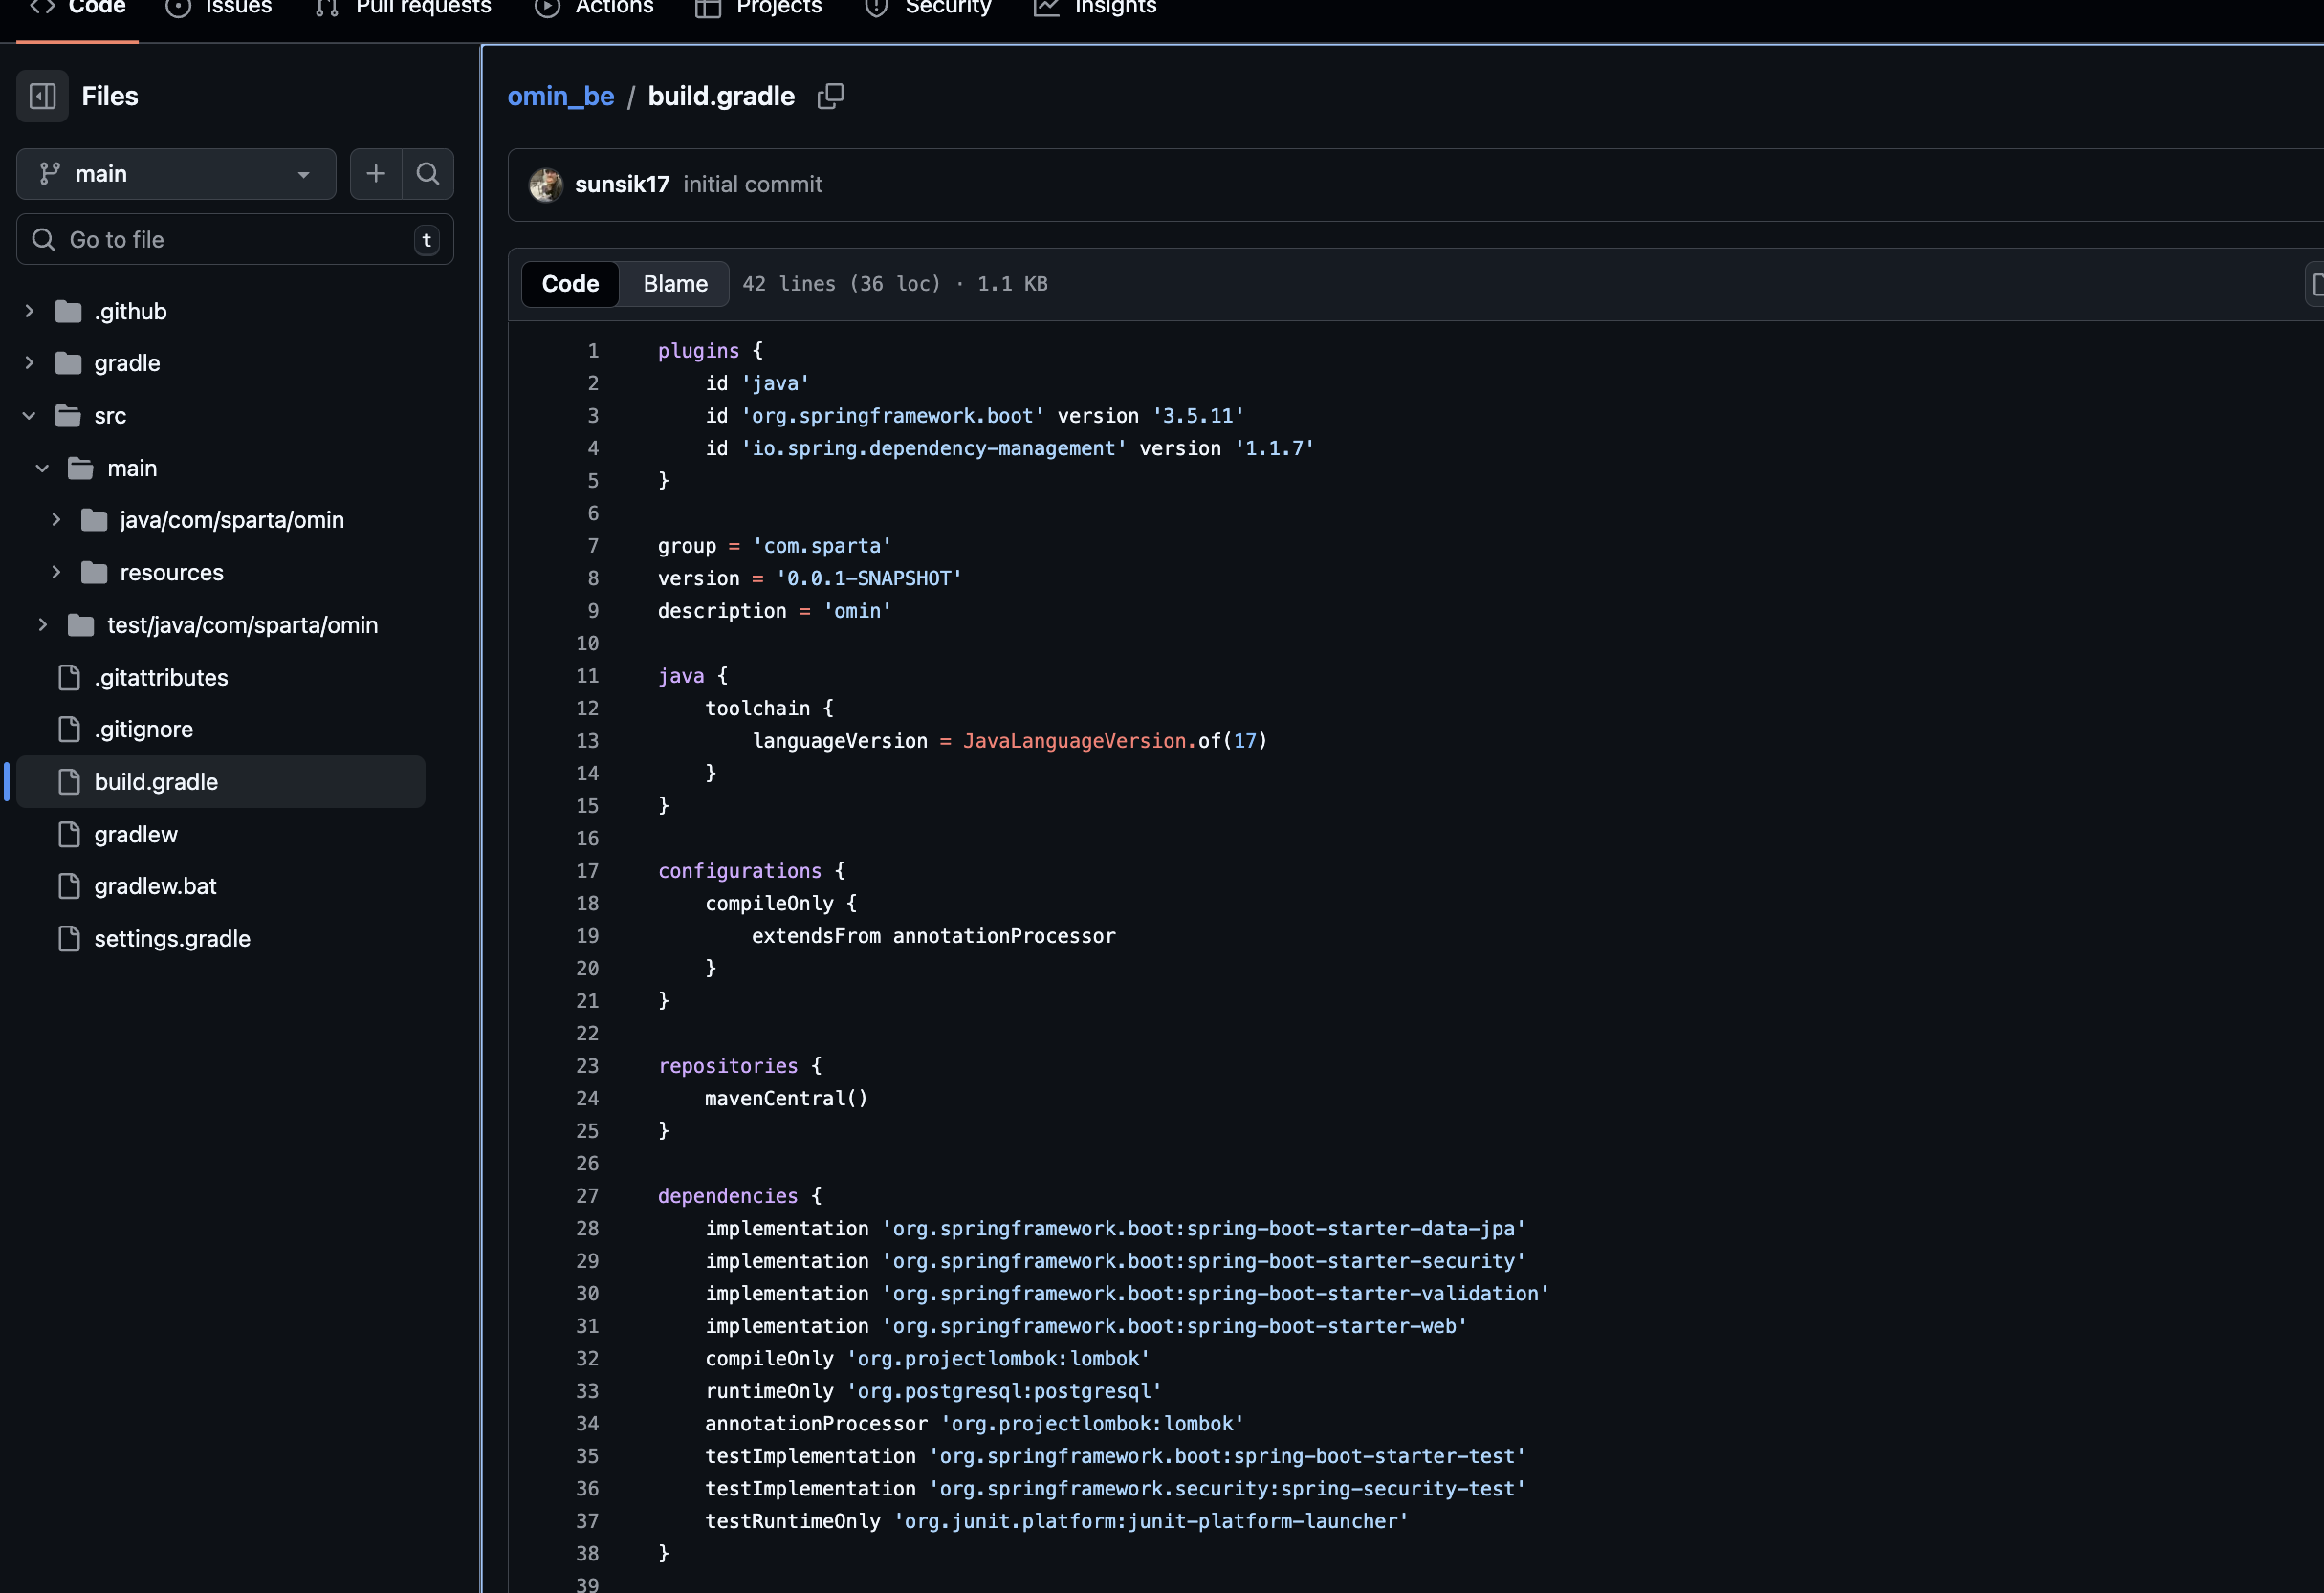Open the omin_be repository link
2324x1593 pixels.
(560, 97)
